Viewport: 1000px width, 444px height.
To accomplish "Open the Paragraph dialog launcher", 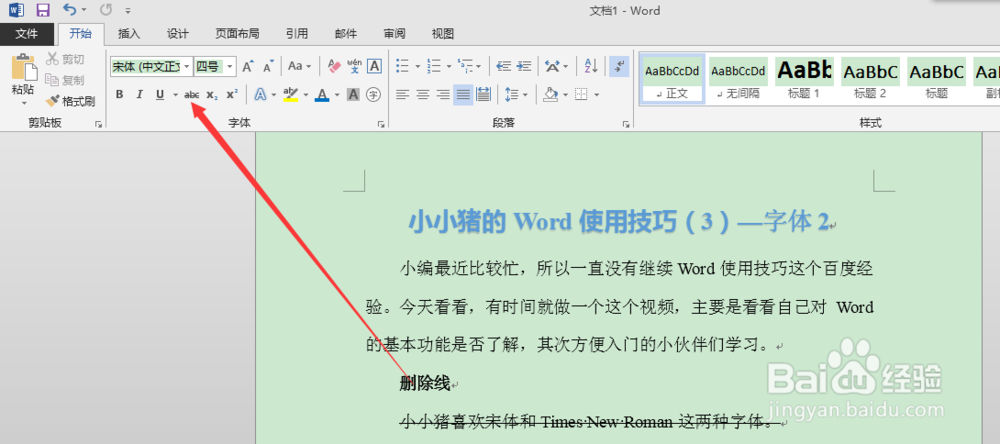I will [x=626, y=124].
